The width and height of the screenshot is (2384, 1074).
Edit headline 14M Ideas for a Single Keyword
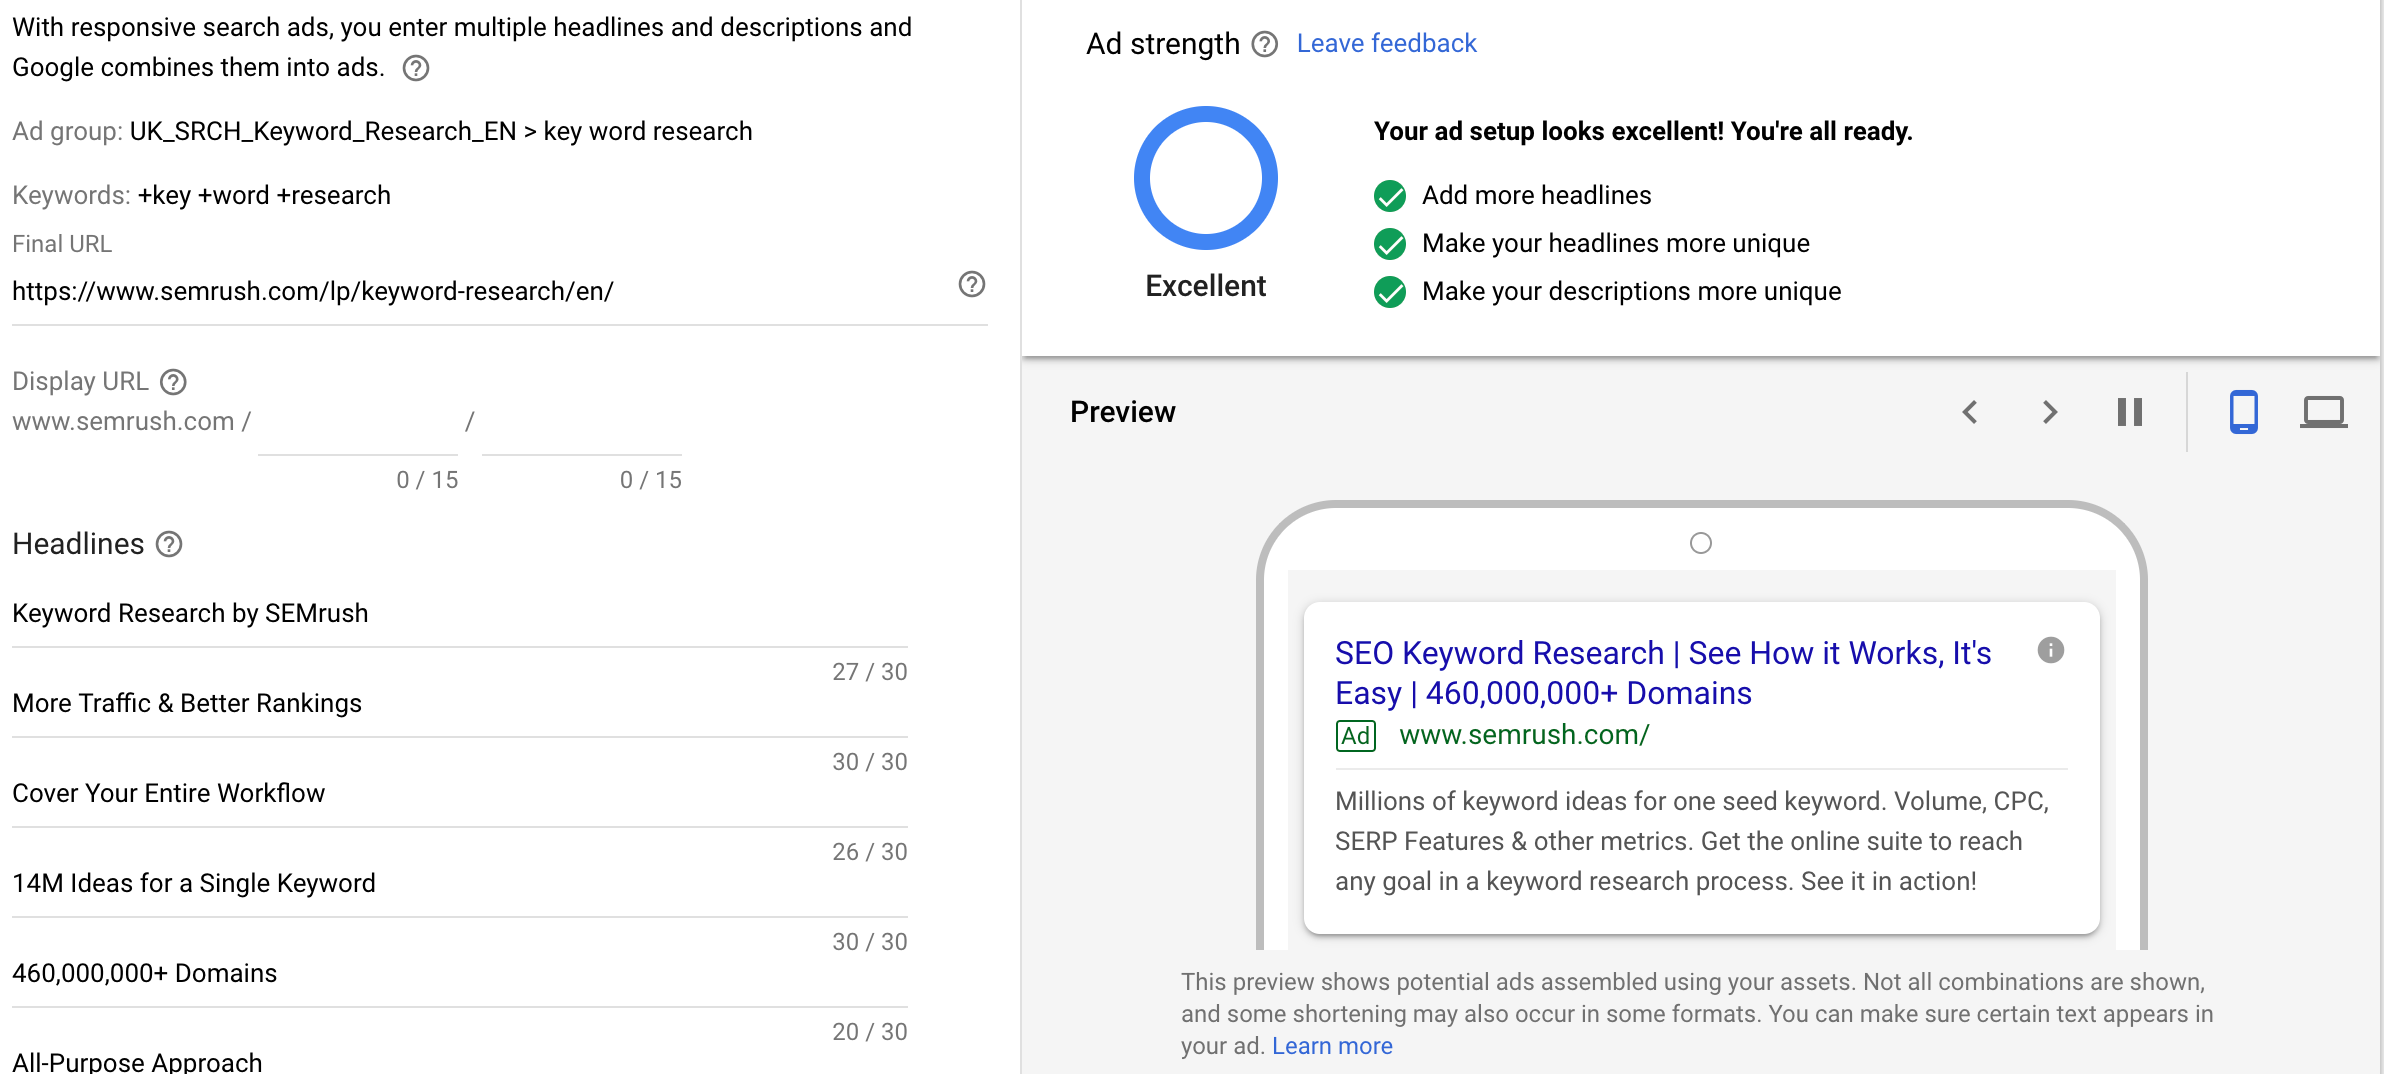click(x=460, y=883)
